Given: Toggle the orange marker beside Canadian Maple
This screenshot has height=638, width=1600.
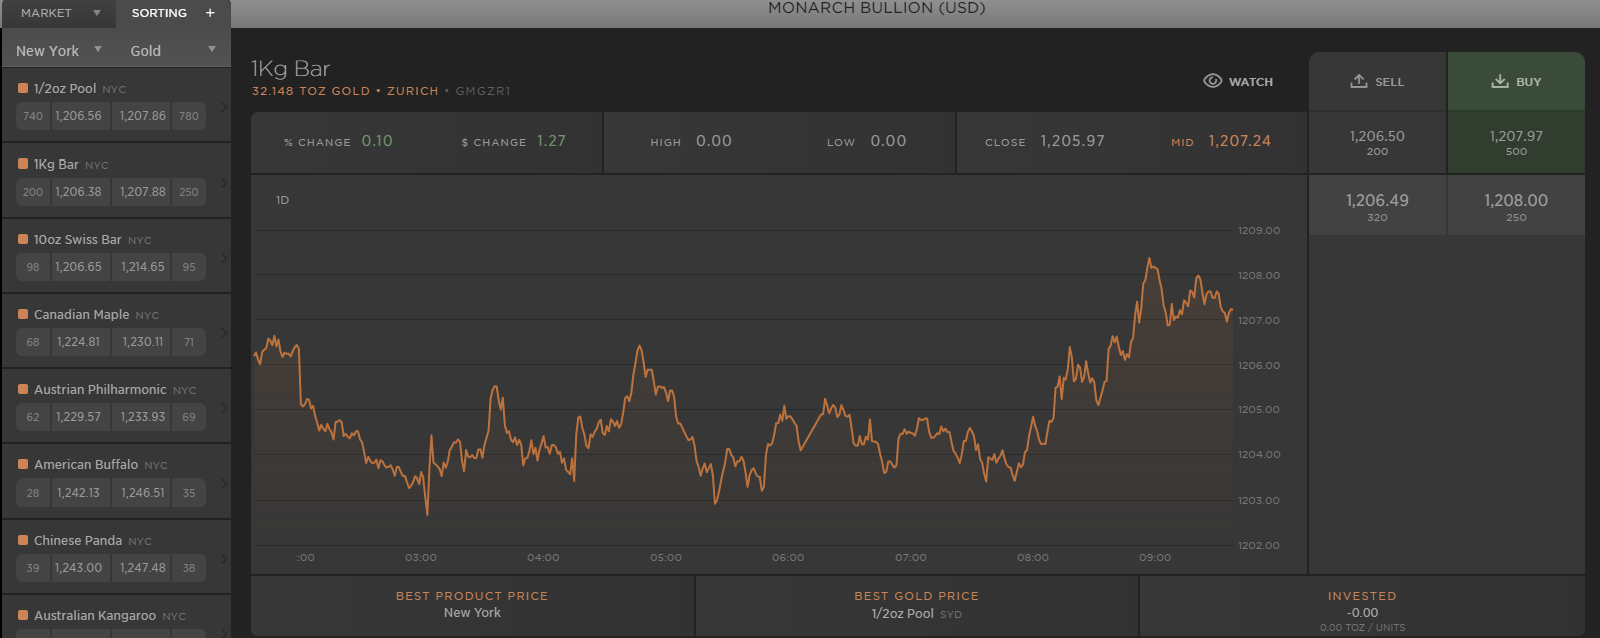Looking at the screenshot, I should pos(23,314).
